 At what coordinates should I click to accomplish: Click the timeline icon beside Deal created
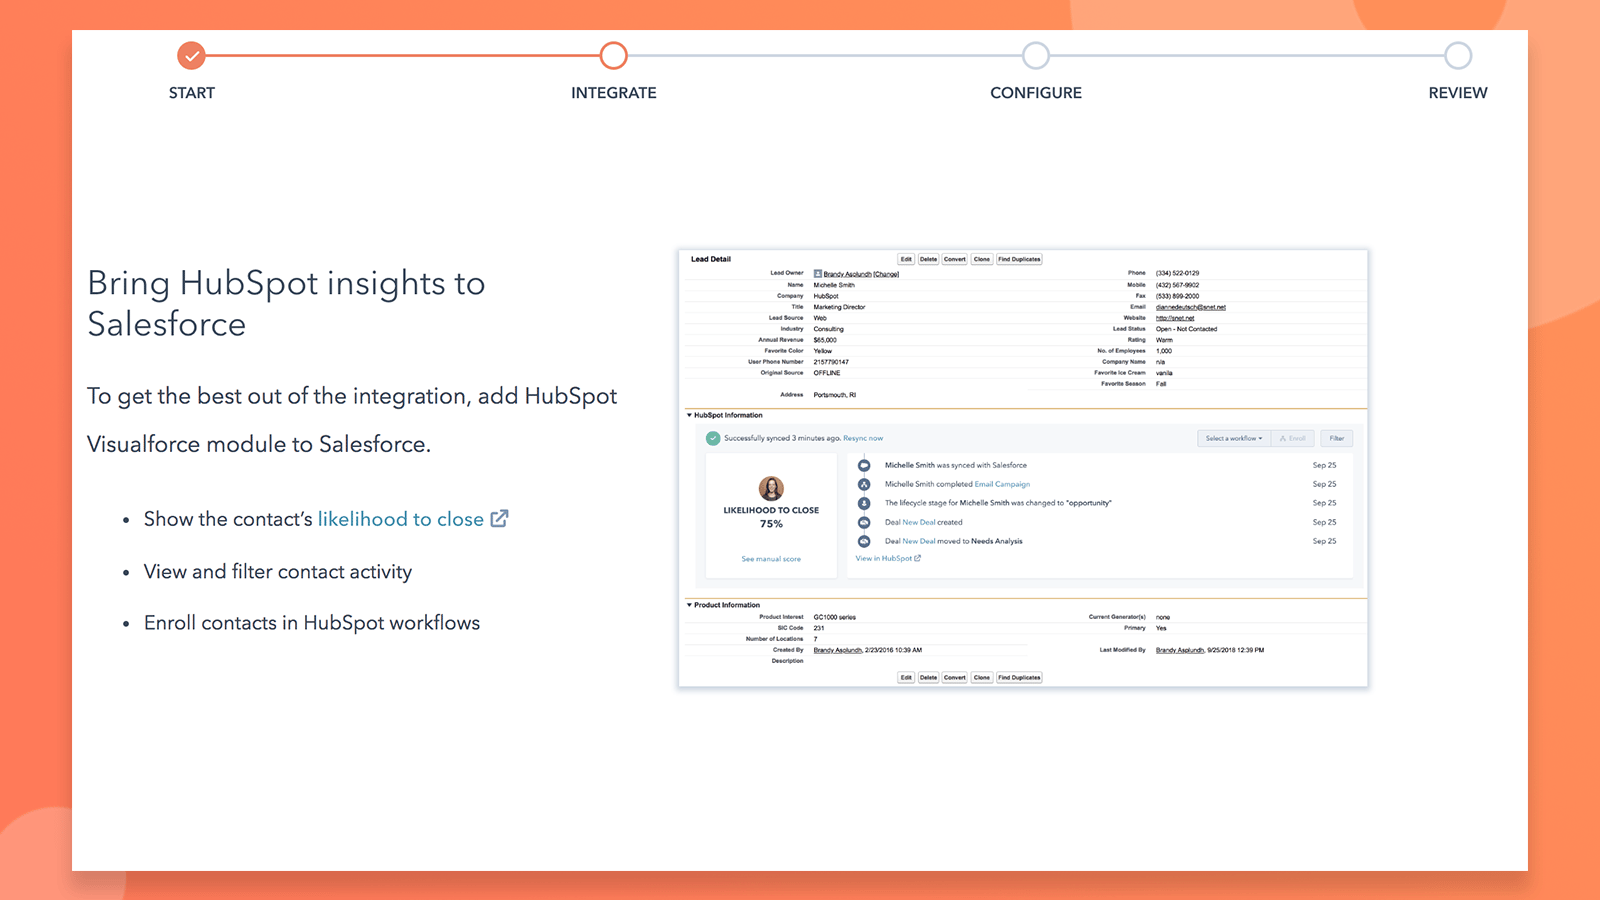[x=864, y=522]
